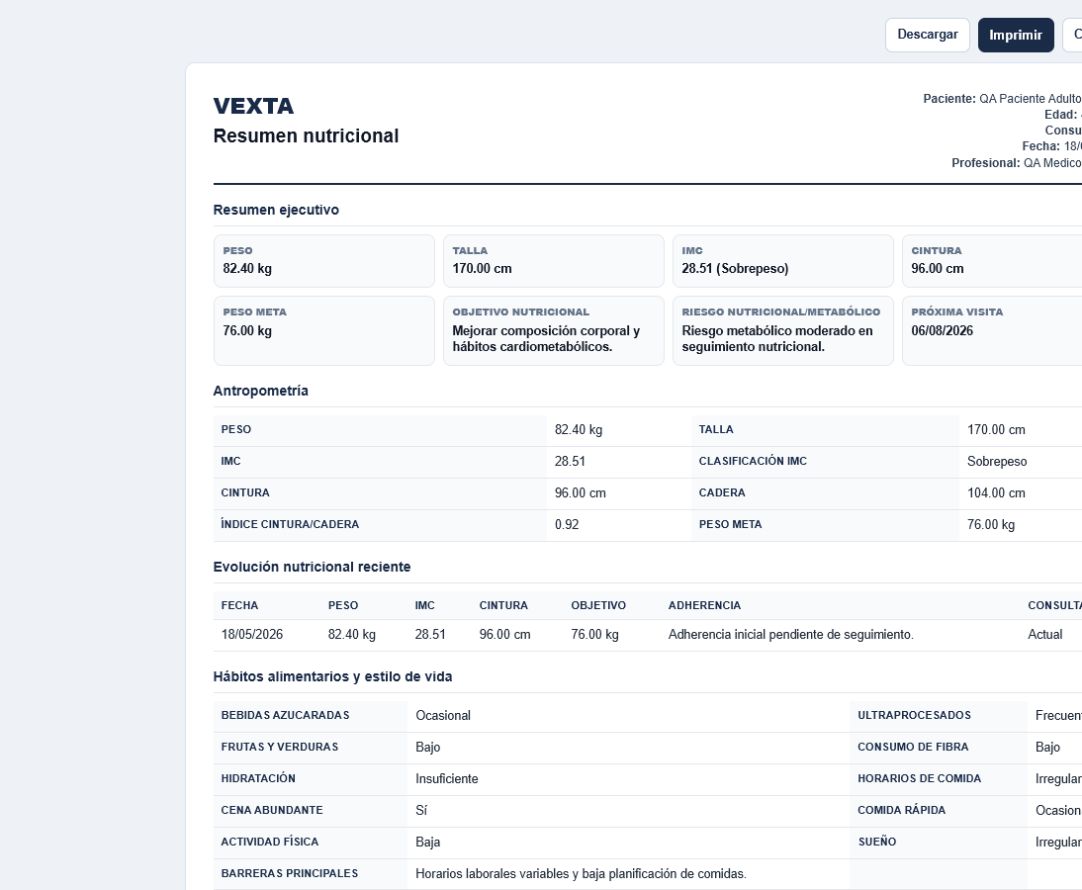Select the date 18/05/2026 in the evolution table
The width and height of the screenshot is (1082, 890).
click(x=252, y=635)
